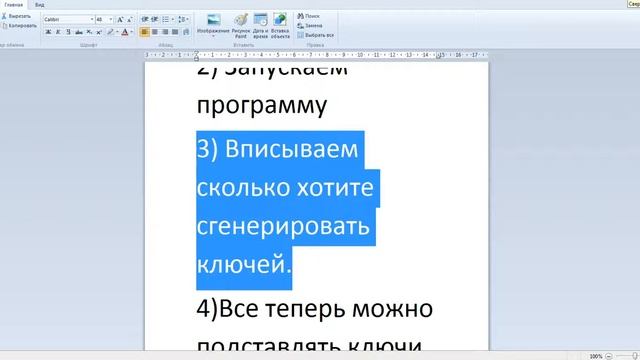The image size is (640, 360).
Task: Open the Замена replace dialog
Action: (310, 26)
